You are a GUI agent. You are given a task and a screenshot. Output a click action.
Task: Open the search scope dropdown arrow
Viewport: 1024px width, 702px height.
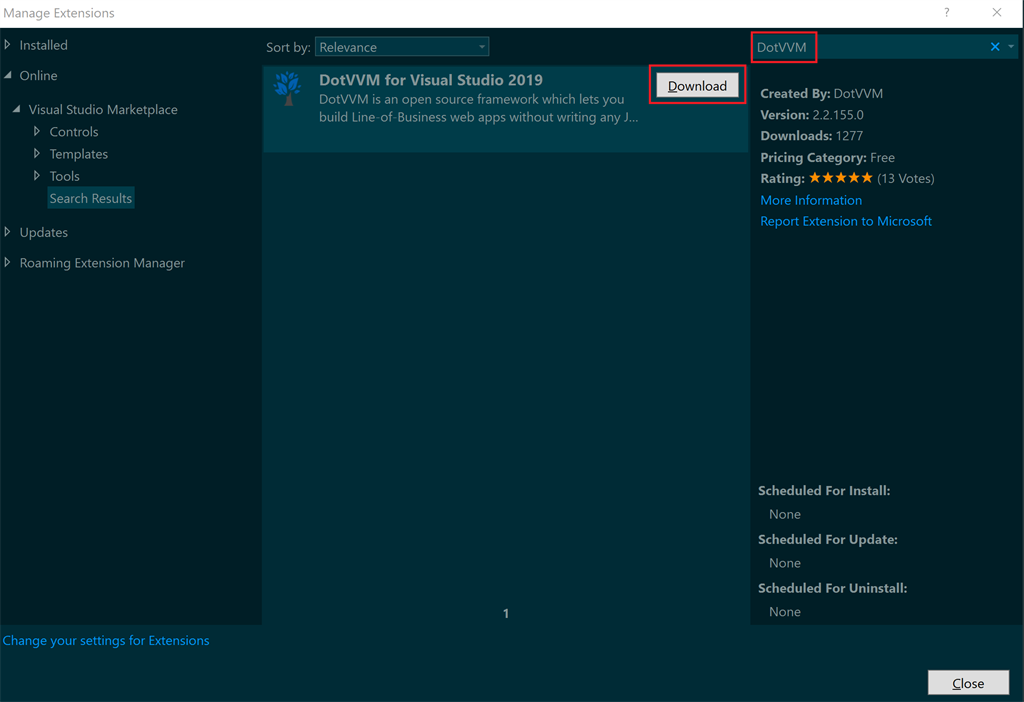(1011, 46)
